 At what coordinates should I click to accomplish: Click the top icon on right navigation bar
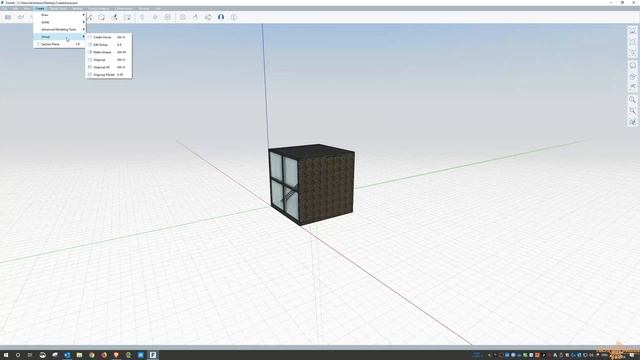(x=633, y=31)
